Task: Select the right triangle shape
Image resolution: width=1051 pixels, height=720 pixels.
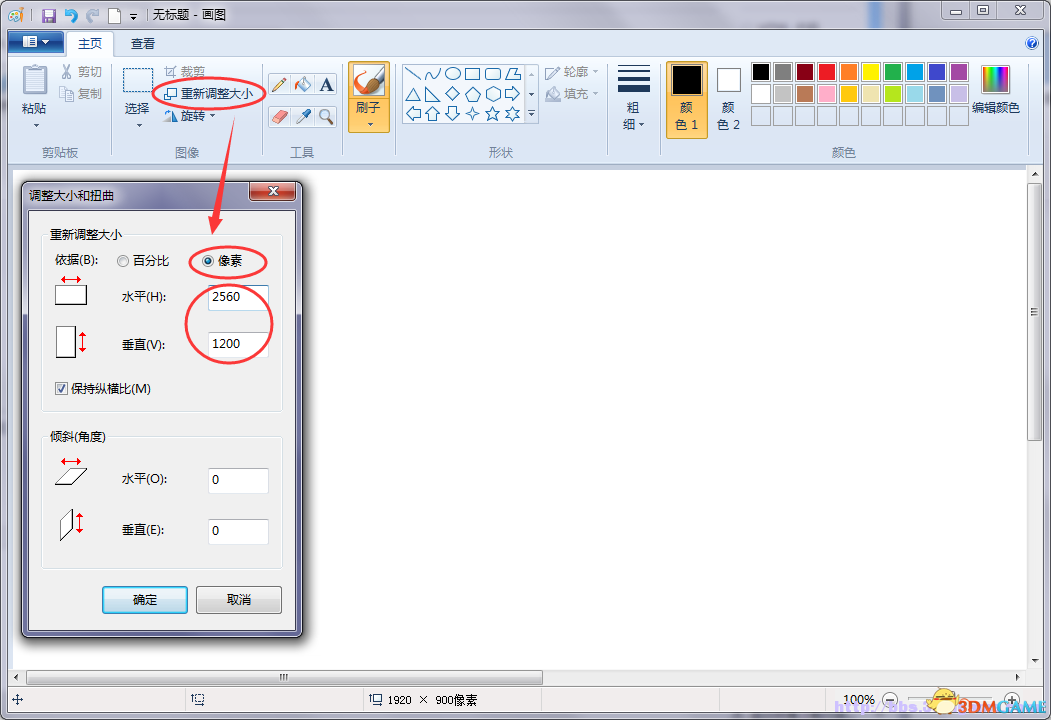Action: pyautogui.click(x=433, y=94)
